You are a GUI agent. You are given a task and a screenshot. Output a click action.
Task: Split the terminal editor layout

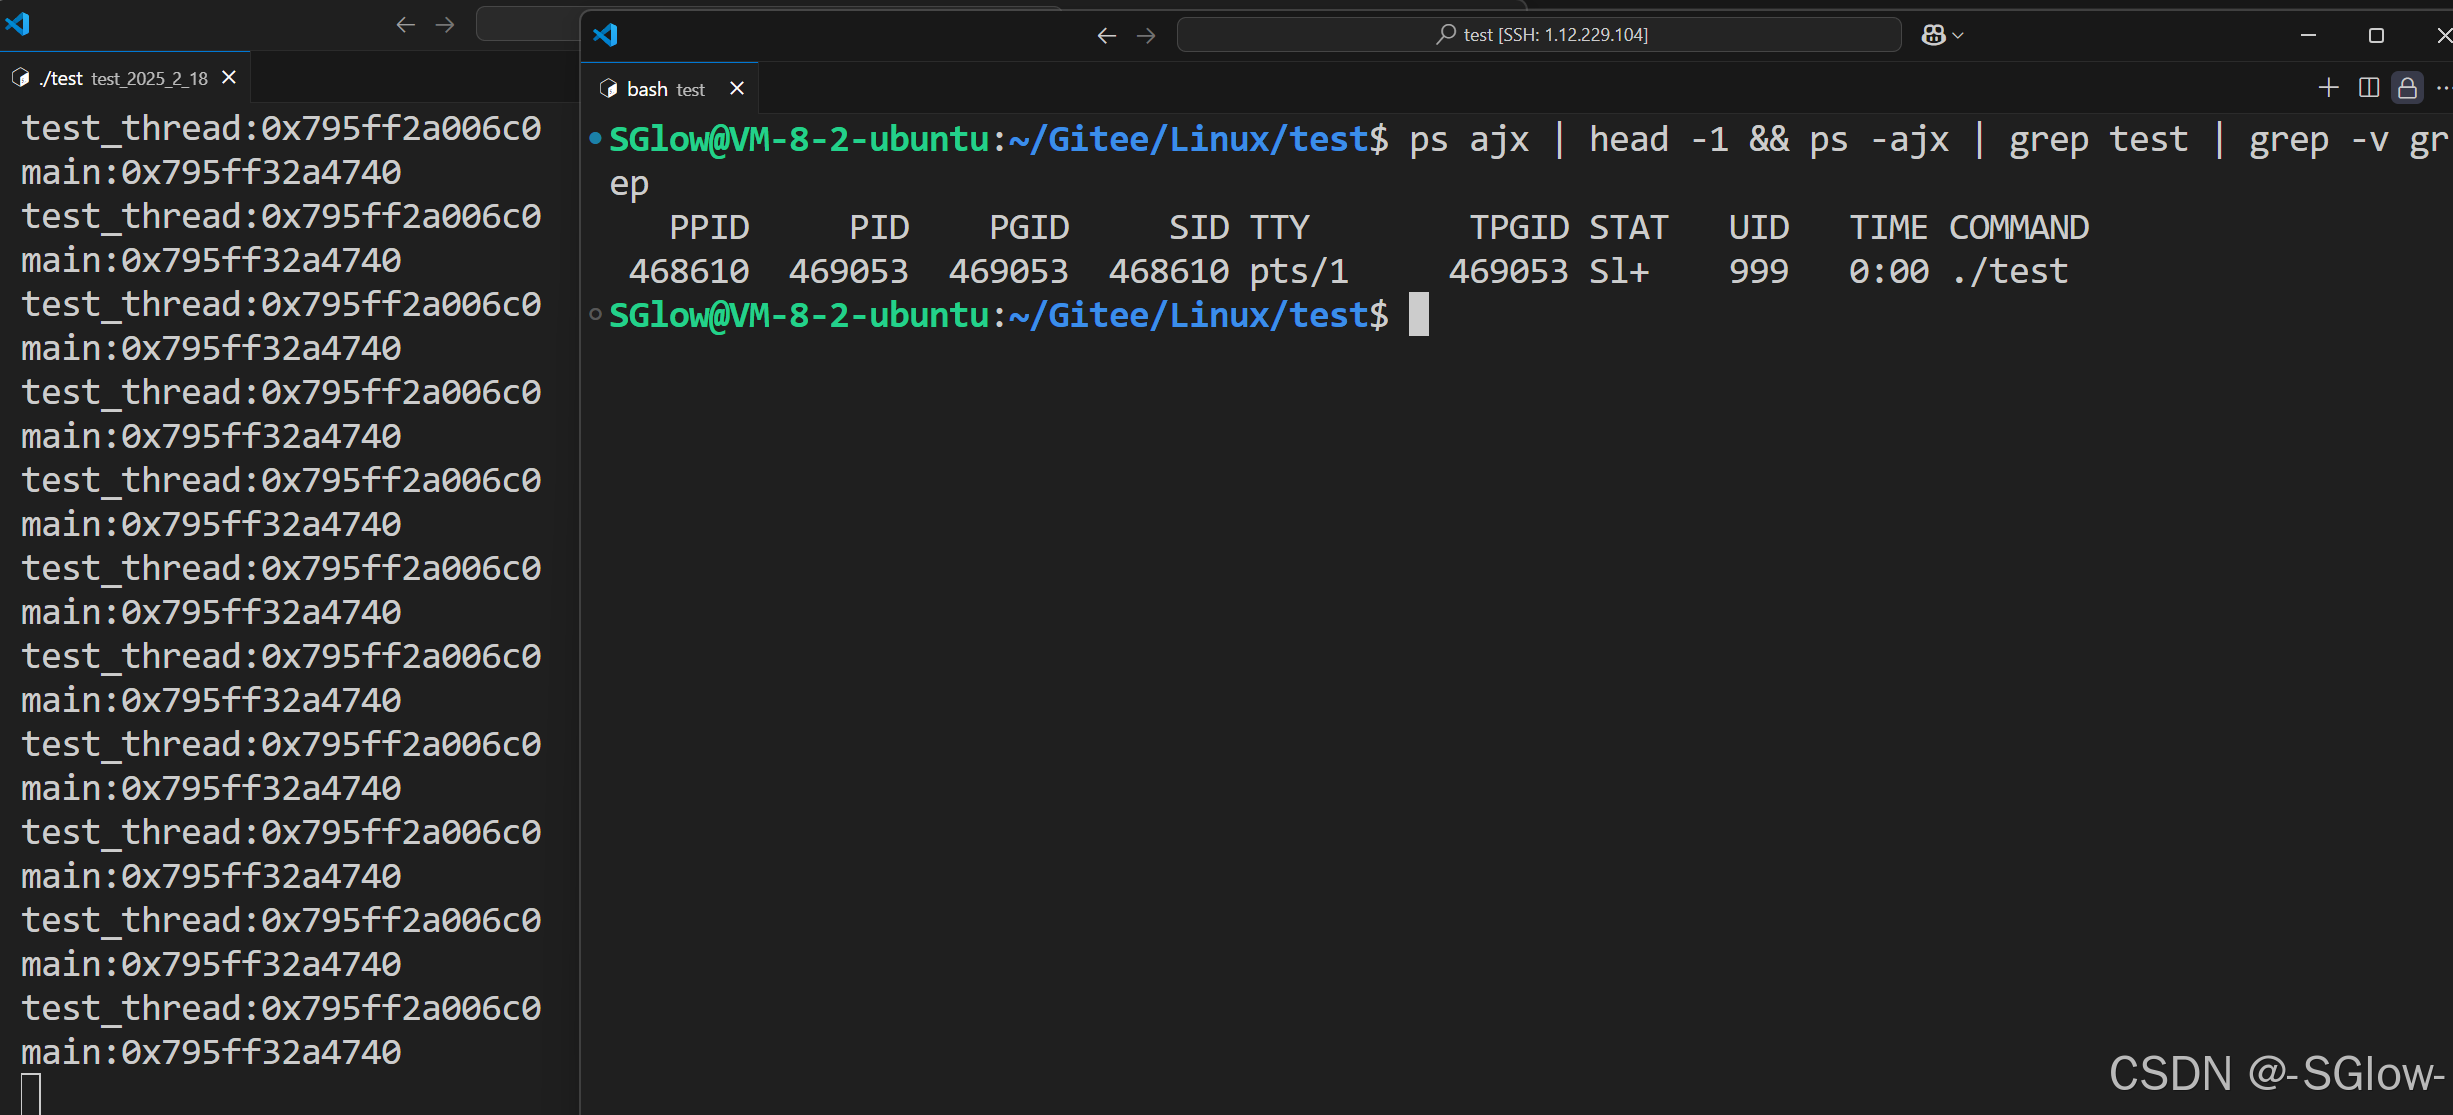(2368, 88)
